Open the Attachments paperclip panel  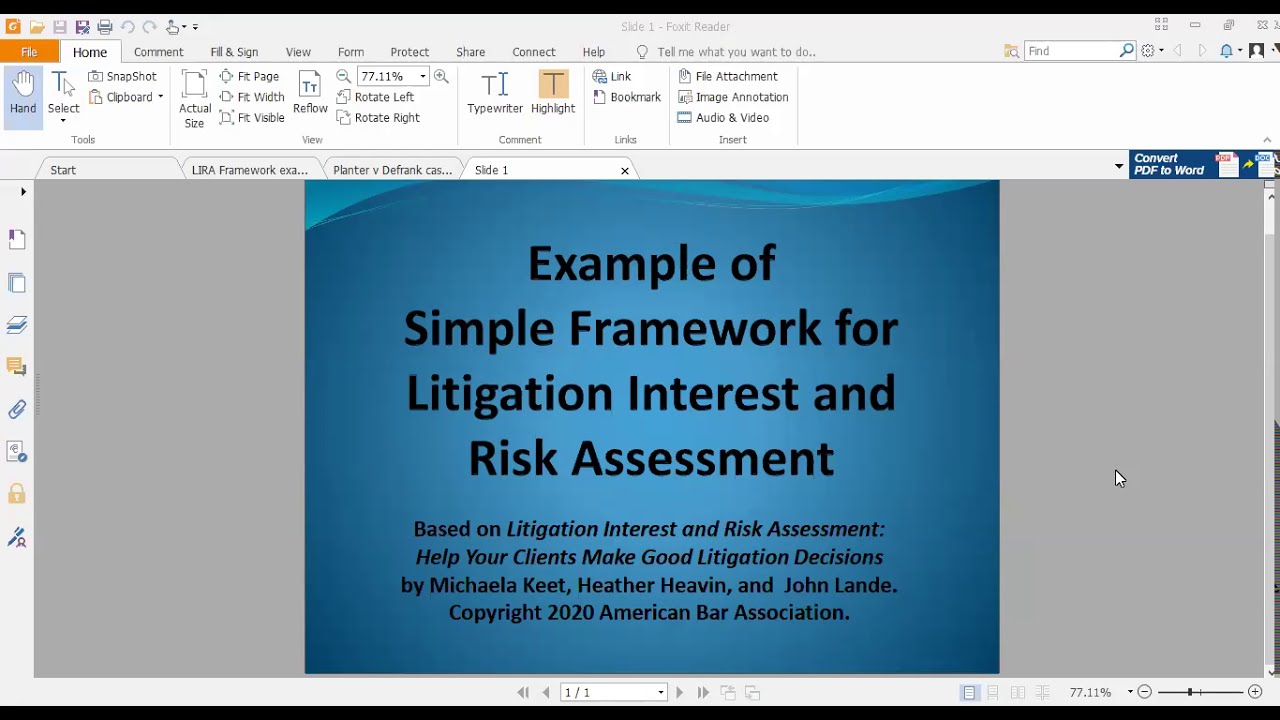pos(17,409)
